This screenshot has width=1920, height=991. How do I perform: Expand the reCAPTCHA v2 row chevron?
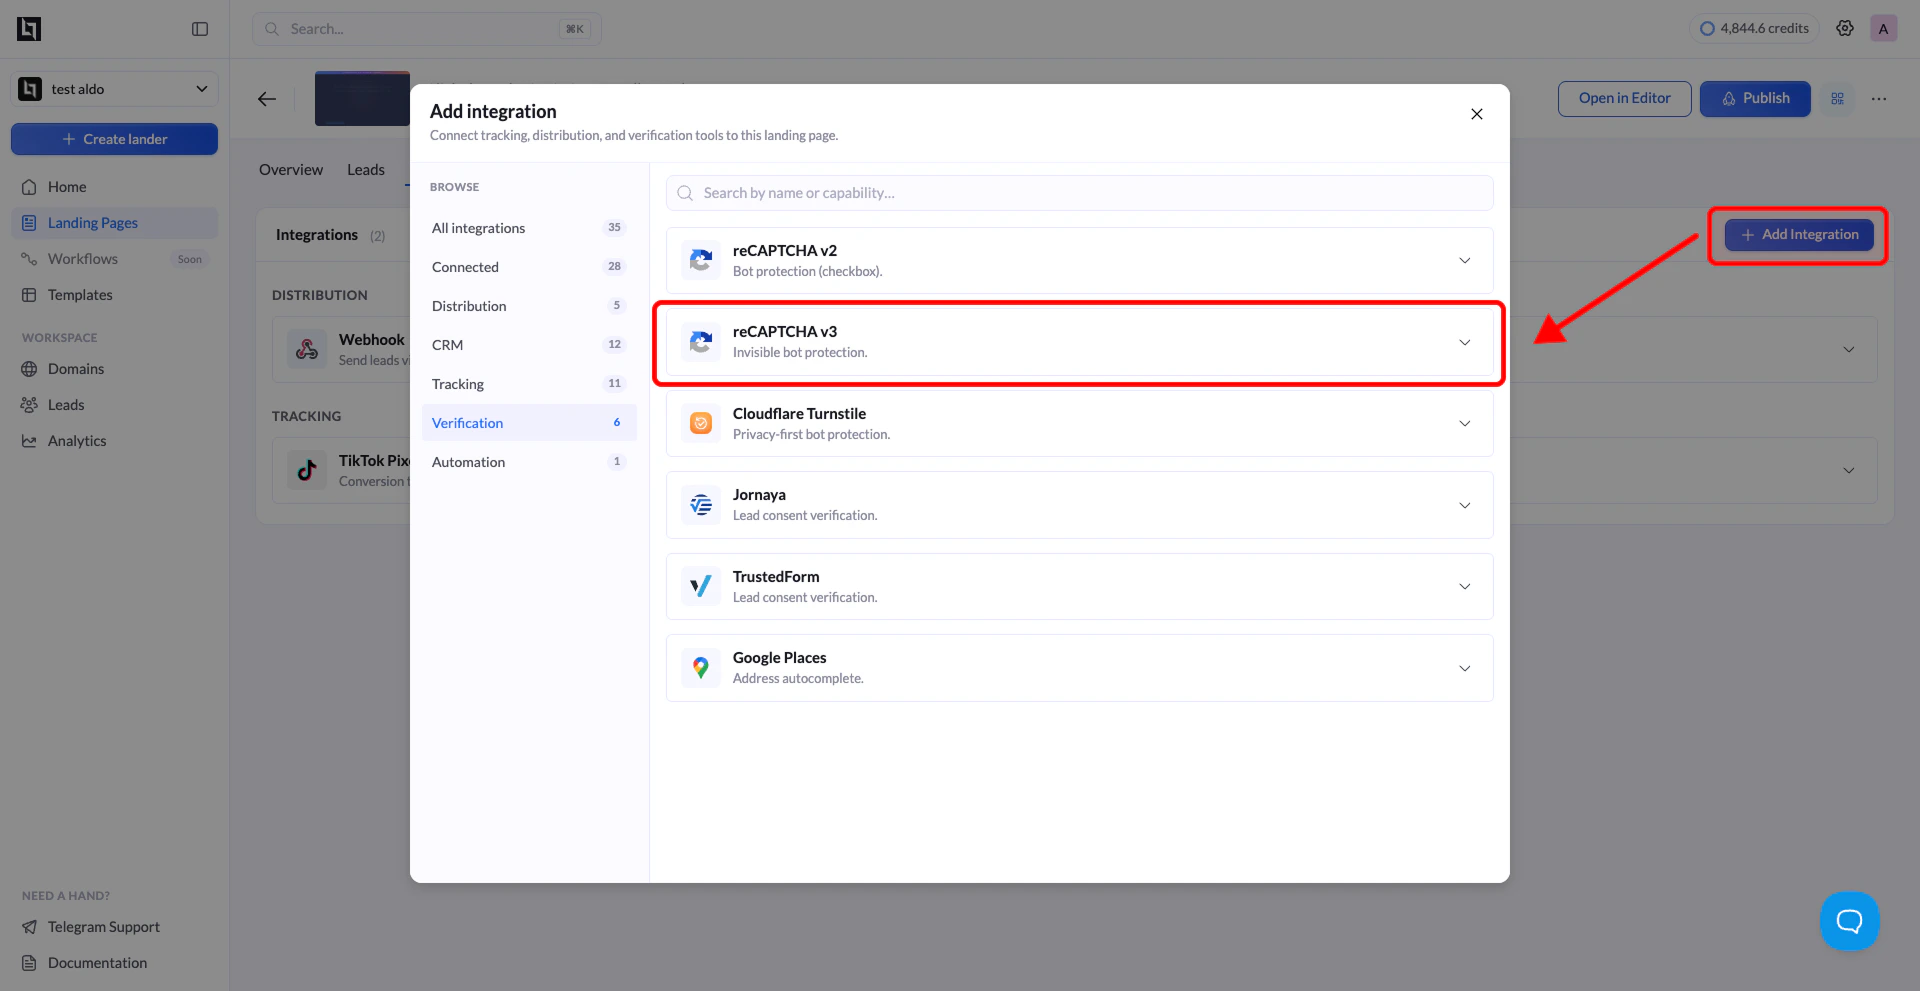click(x=1465, y=260)
